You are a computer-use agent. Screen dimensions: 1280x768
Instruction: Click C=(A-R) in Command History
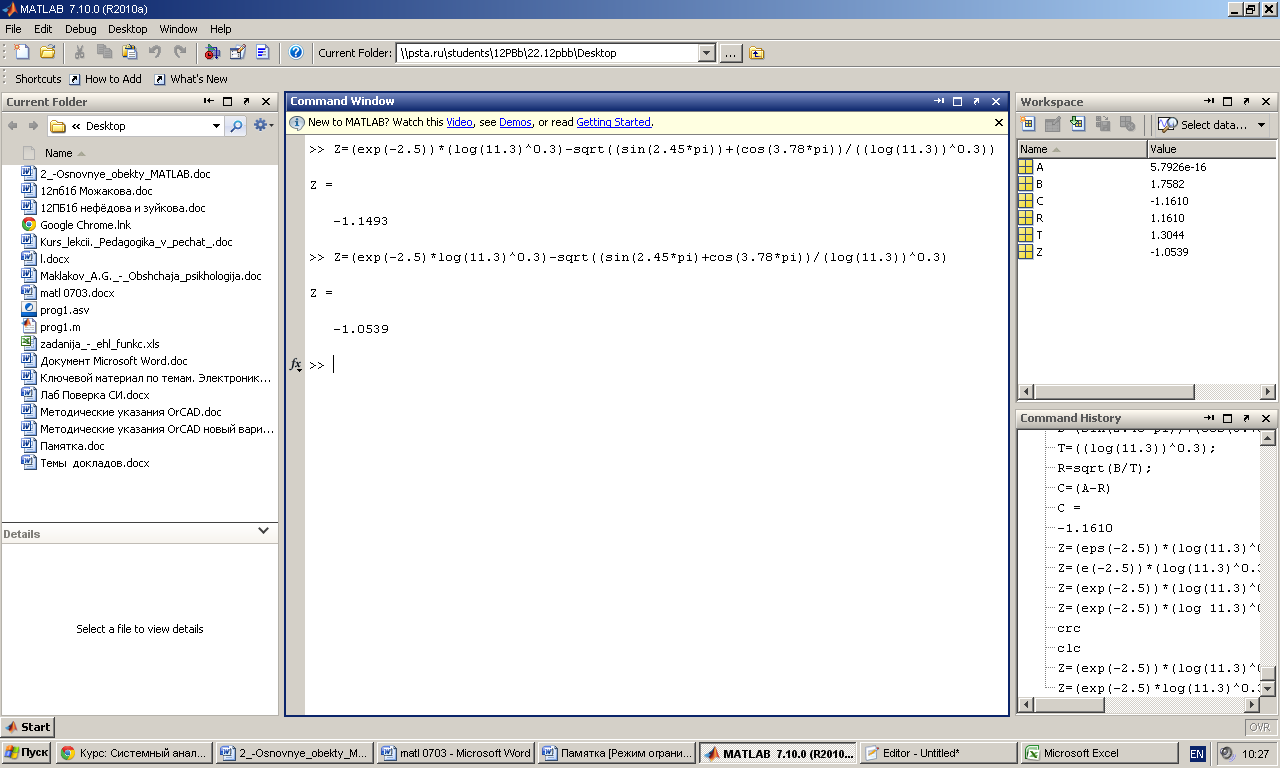(1084, 488)
